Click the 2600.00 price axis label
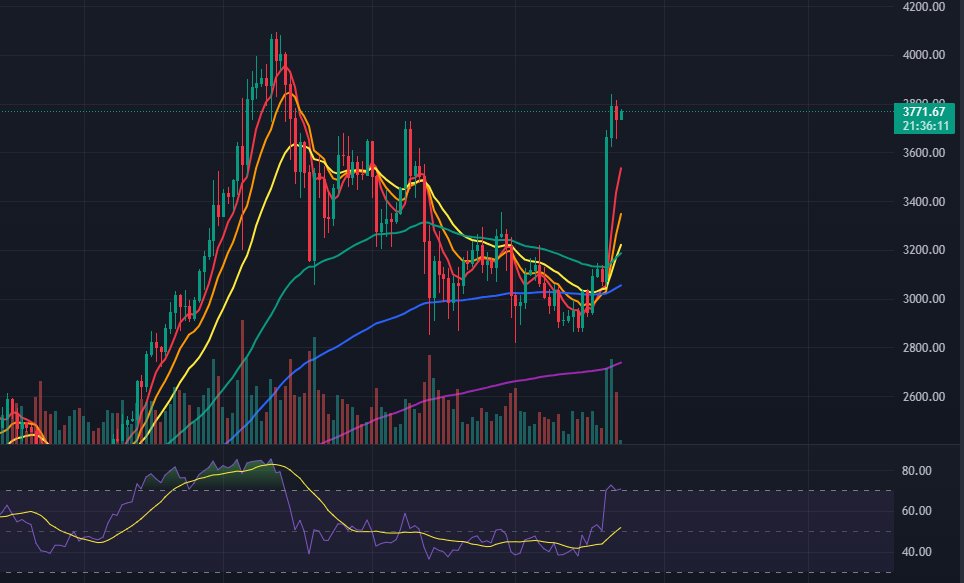Viewport: 964px width, 583px height. (923, 397)
